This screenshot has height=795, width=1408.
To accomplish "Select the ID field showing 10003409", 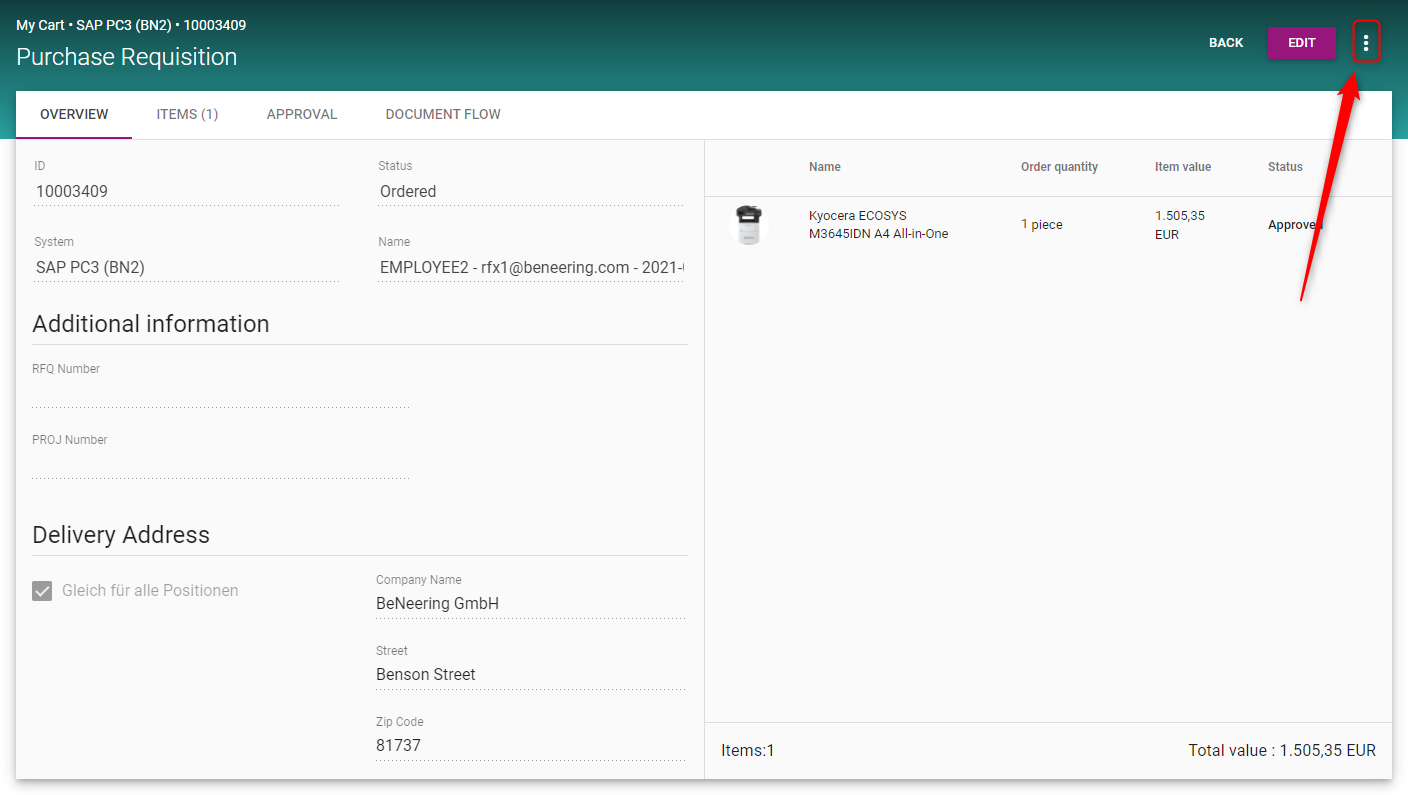I will 185,192.
